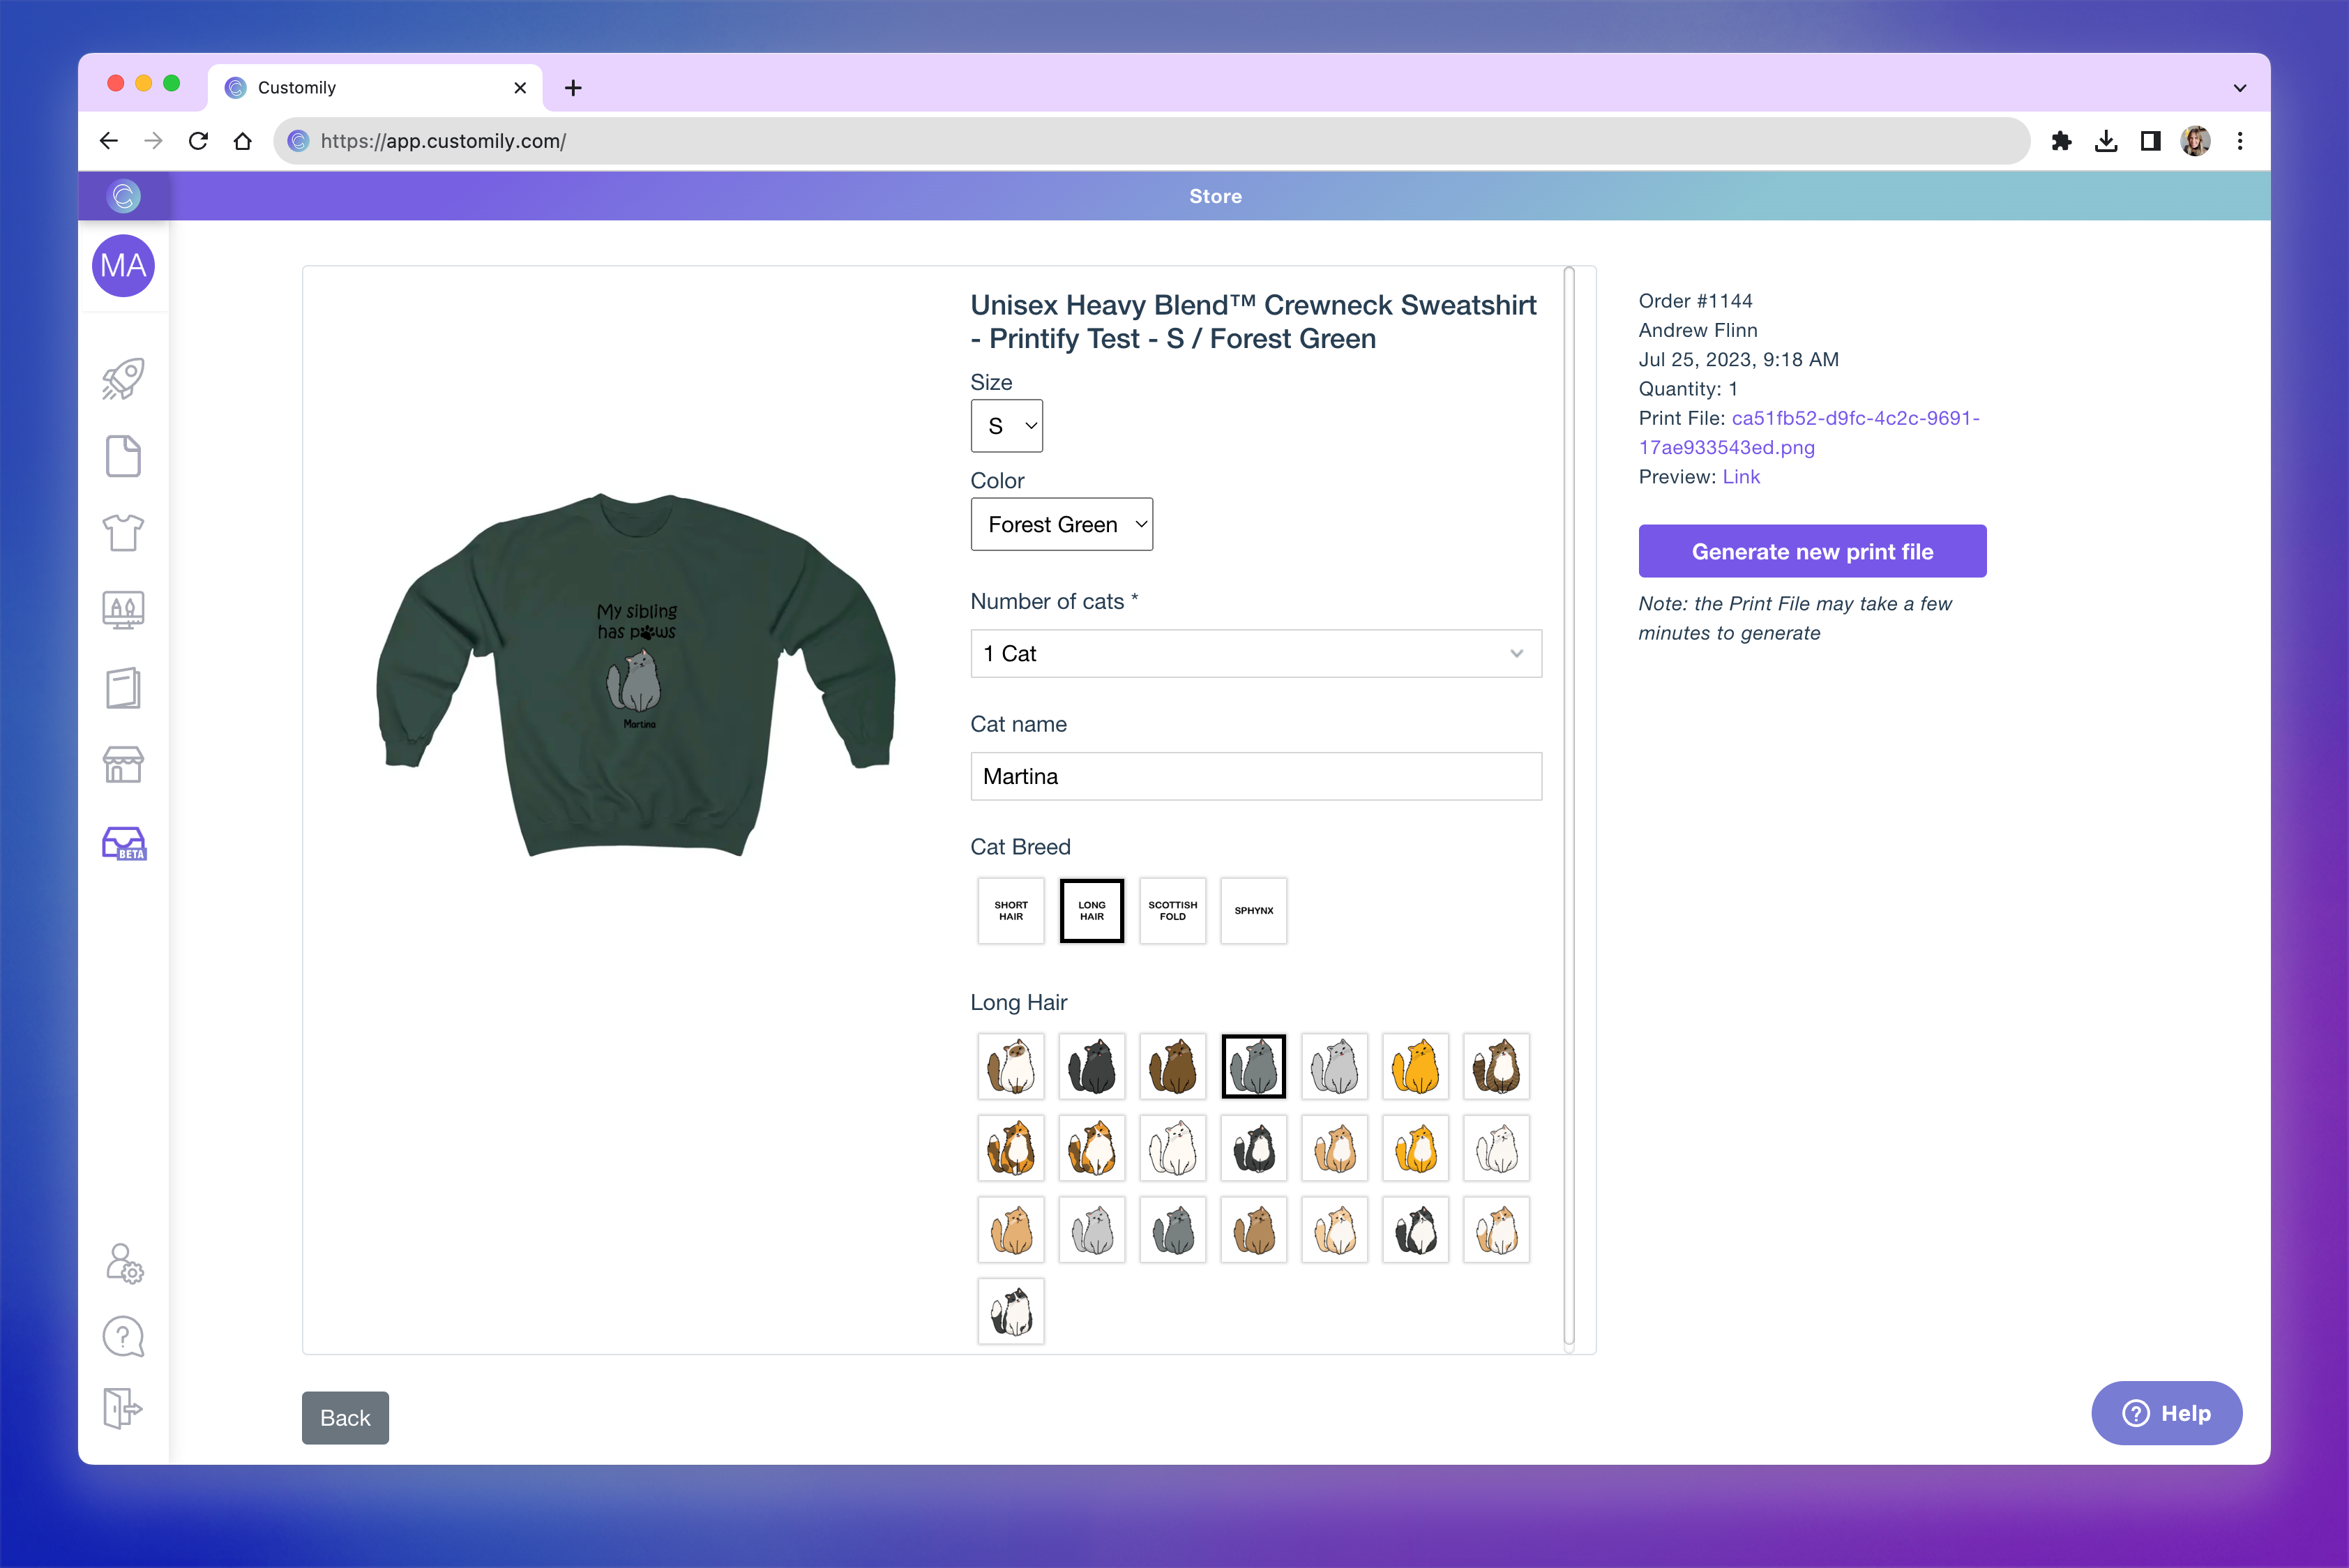Select the Scottish Fold breed option
Screen dimensions: 2349x1568
tap(1172, 910)
